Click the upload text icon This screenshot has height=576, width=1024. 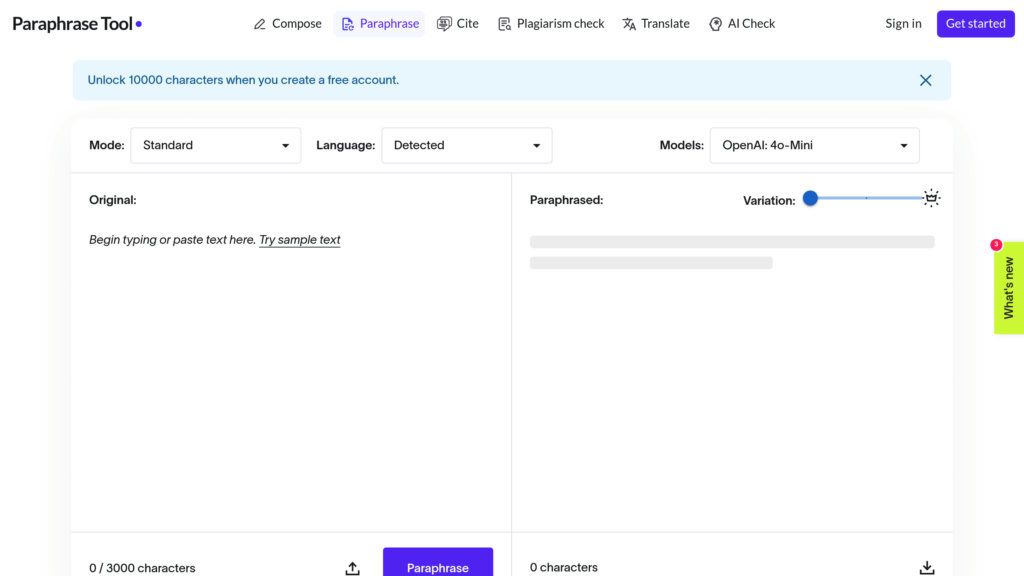coord(352,567)
